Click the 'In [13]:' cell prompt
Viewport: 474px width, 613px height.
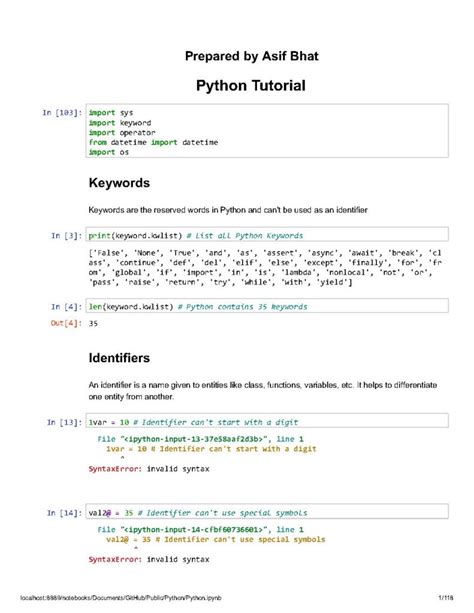[x=65, y=423]
